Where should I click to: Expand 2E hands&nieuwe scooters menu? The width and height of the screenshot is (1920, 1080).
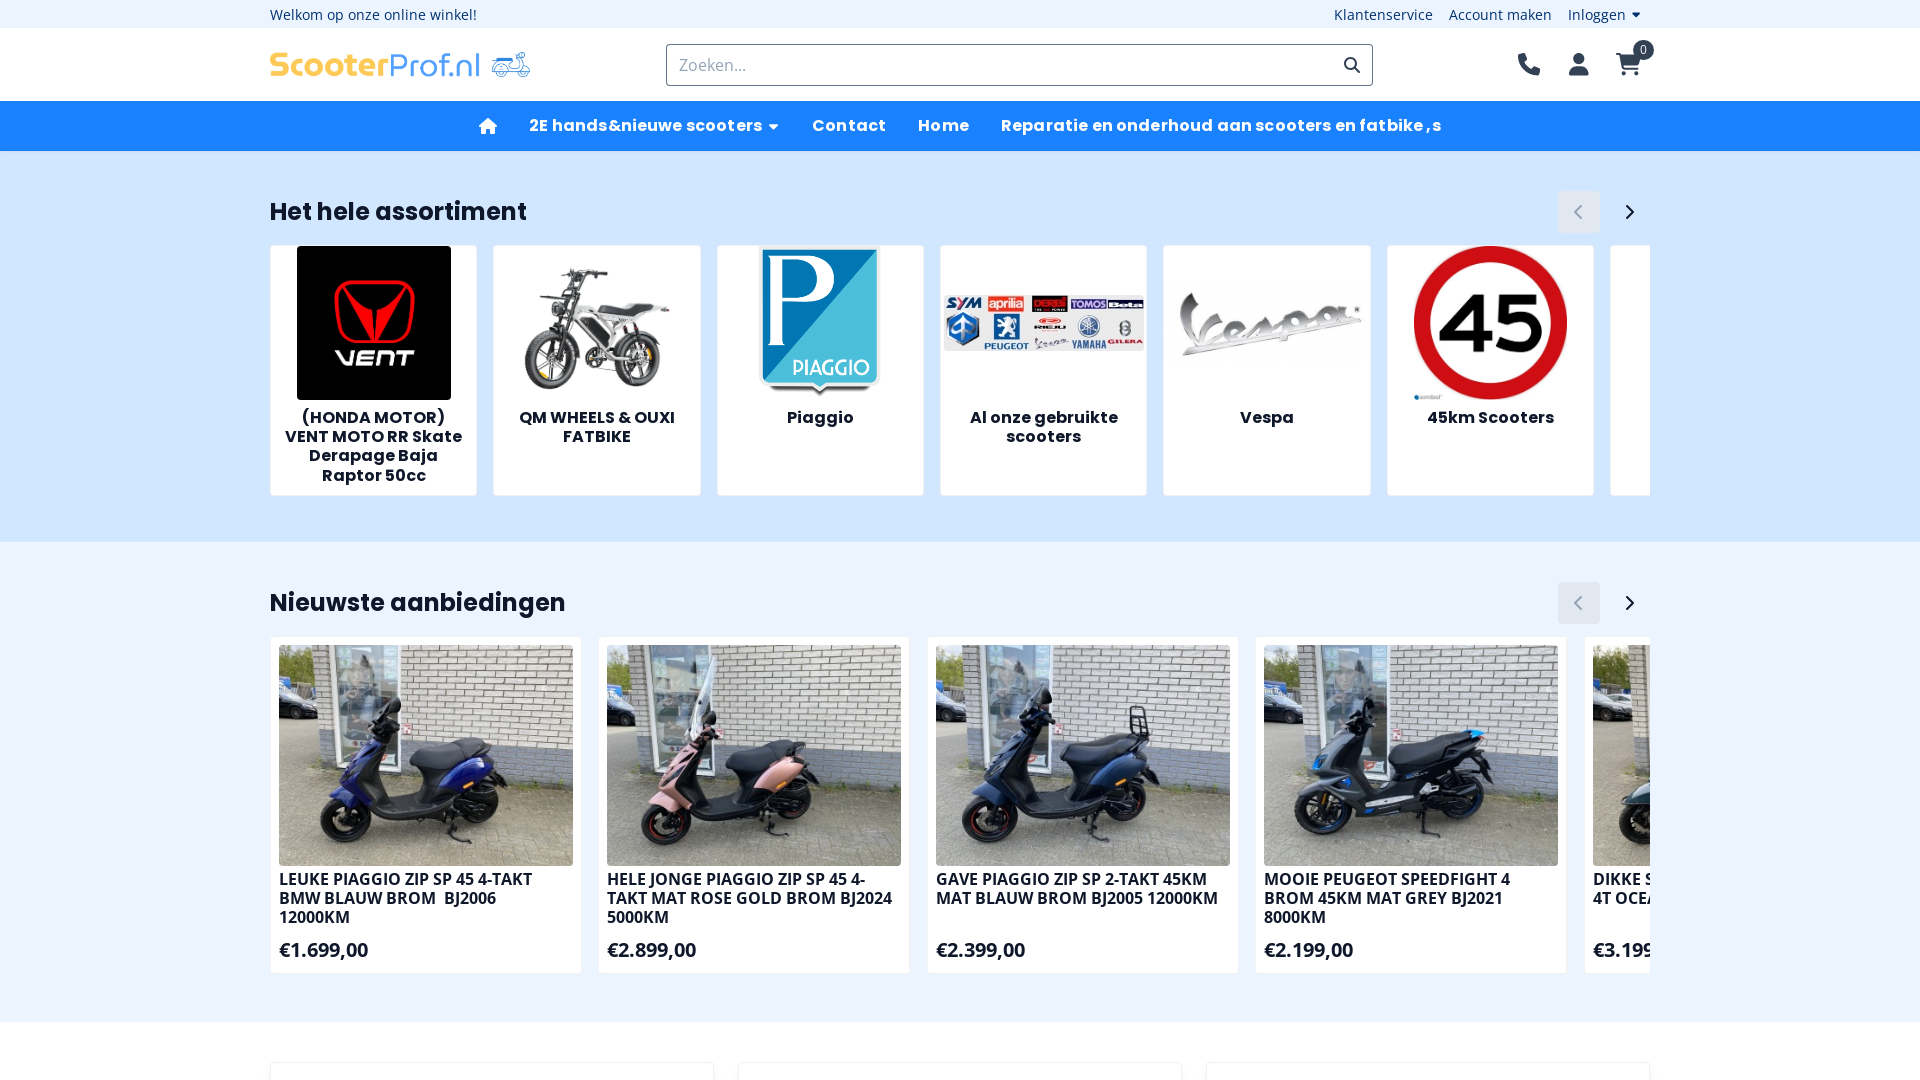[654, 126]
